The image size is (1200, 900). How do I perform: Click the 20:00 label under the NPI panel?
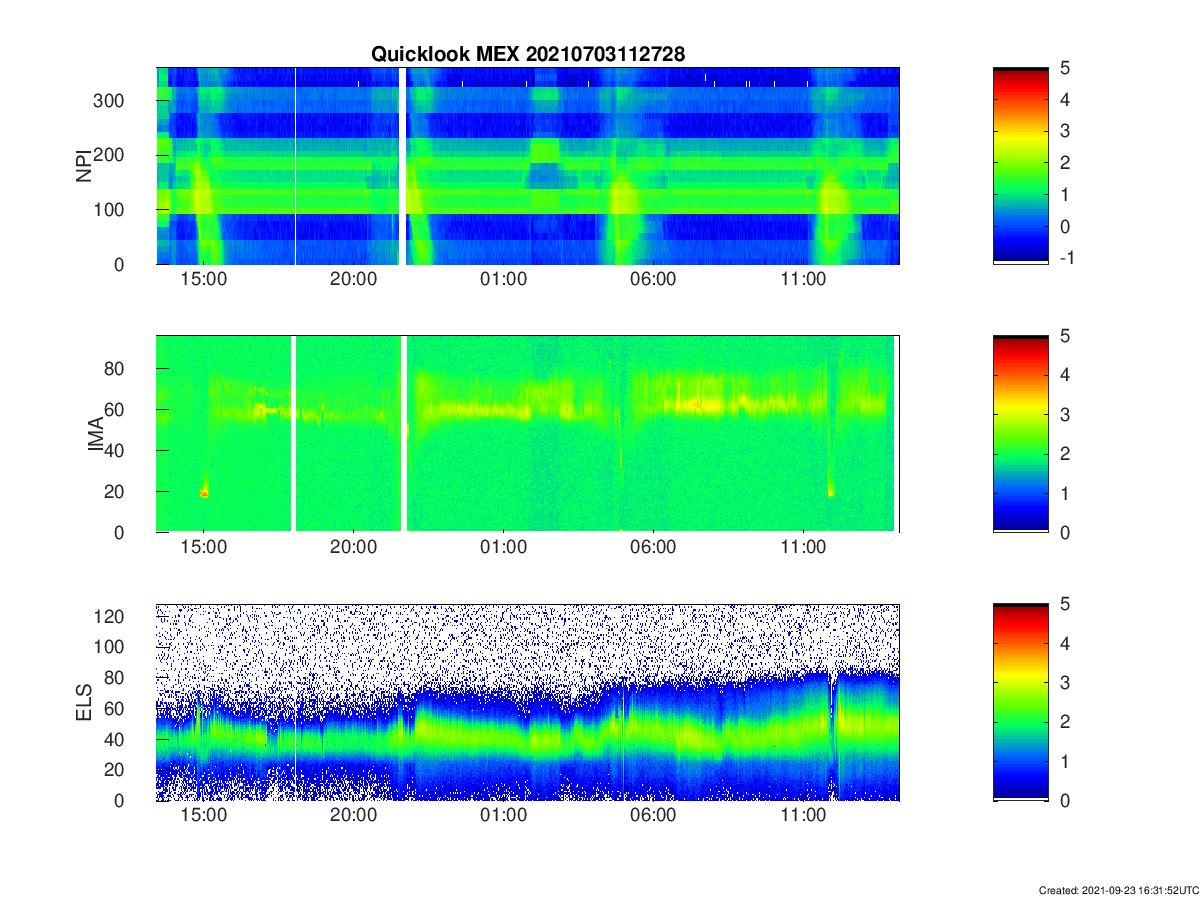point(353,281)
